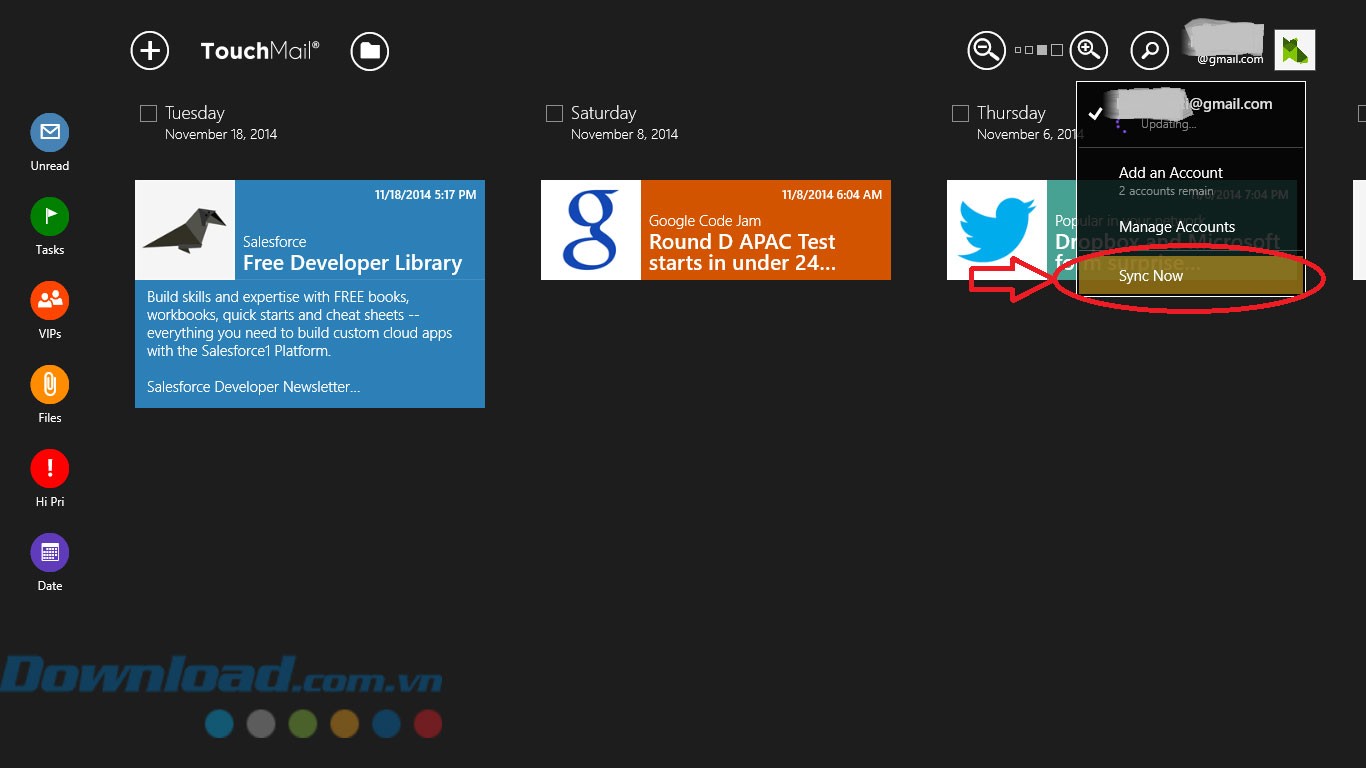This screenshot has width=1366, height=768.
Task: Click the compose new mail plus icon
Action: click(150, 50)
